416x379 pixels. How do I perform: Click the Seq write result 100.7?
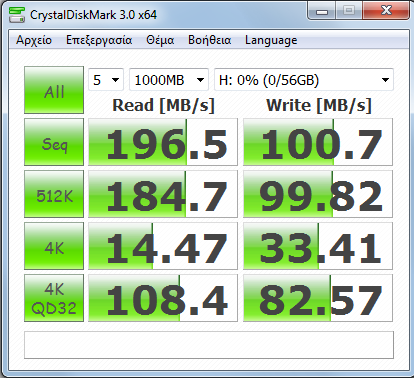click(x=318, y=142)
